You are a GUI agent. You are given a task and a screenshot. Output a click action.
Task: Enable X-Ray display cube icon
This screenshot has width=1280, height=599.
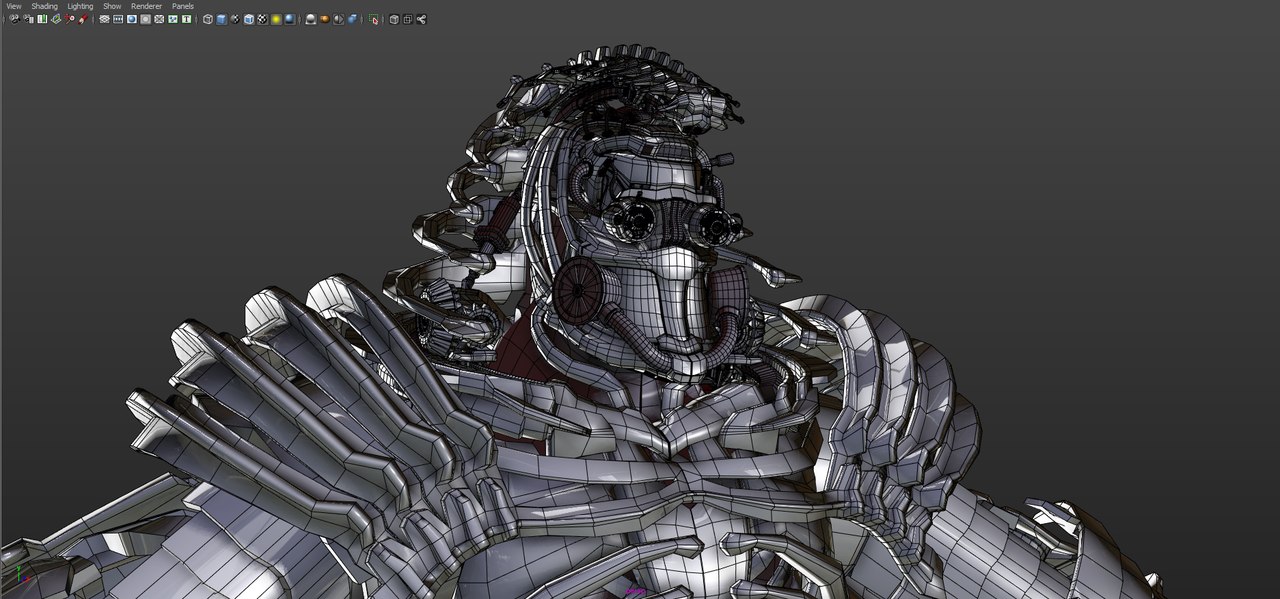point(394,19)
